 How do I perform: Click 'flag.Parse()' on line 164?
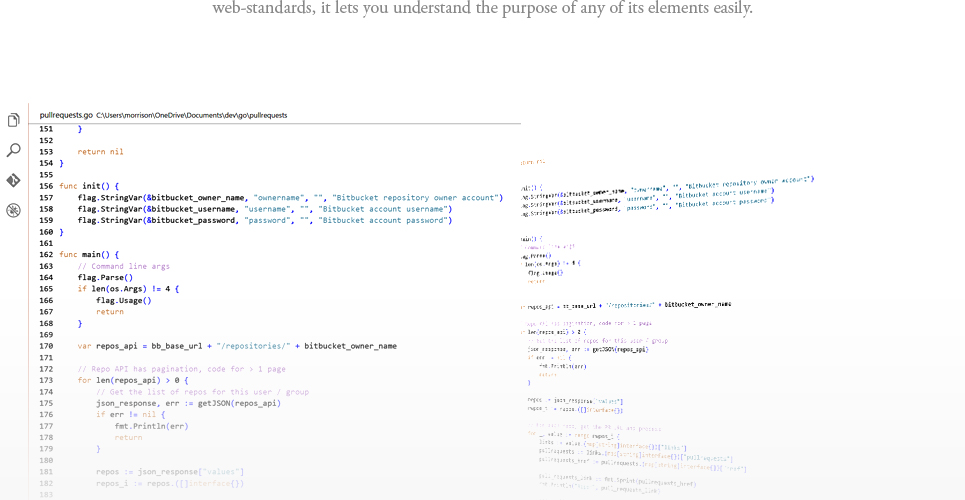[105, 278]
